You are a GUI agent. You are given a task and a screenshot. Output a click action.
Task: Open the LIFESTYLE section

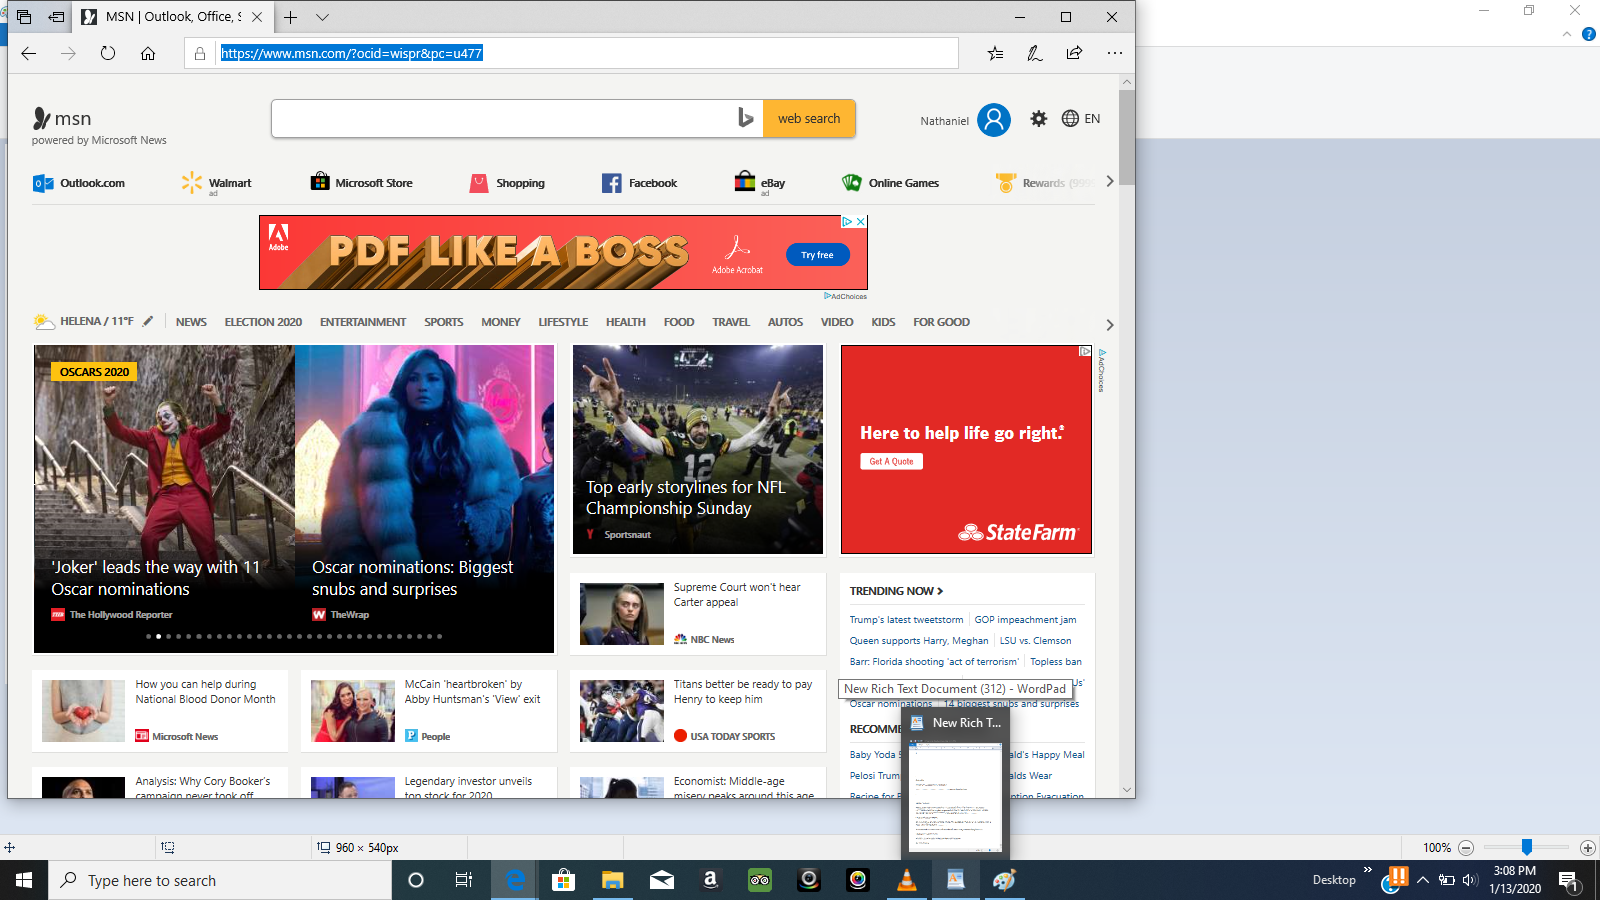point(563,322)
